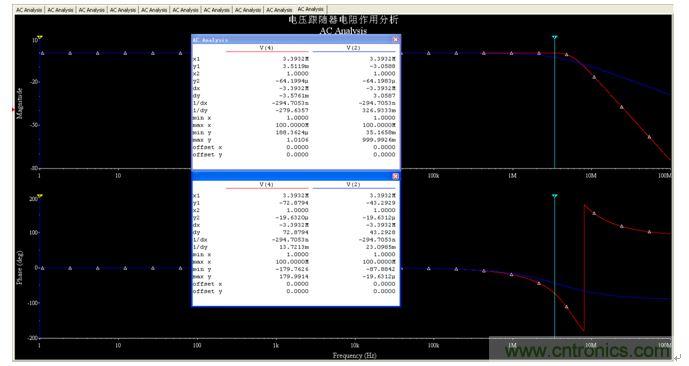Open the www.cntronics.com watermark link
Screen dimensions: 689x366
tap(587, 351)
